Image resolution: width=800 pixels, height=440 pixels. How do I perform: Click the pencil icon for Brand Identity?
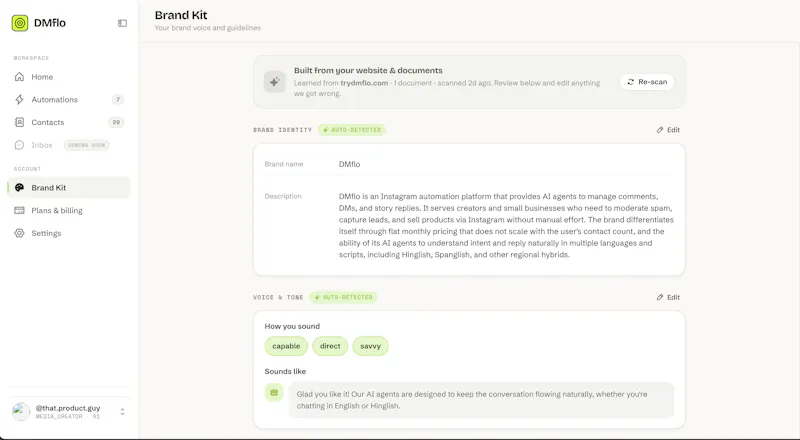coord(660,130)
